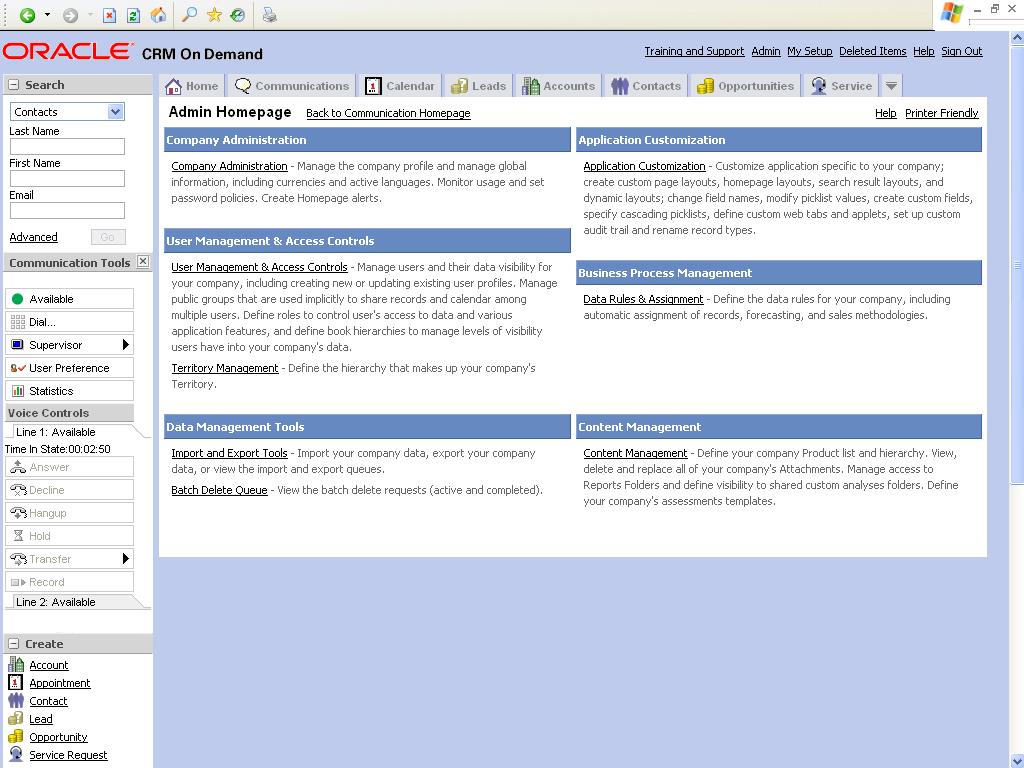1024x768 pixels.
Task: Open User Management & Access Controls link
Action: click(x=259, y=267)
